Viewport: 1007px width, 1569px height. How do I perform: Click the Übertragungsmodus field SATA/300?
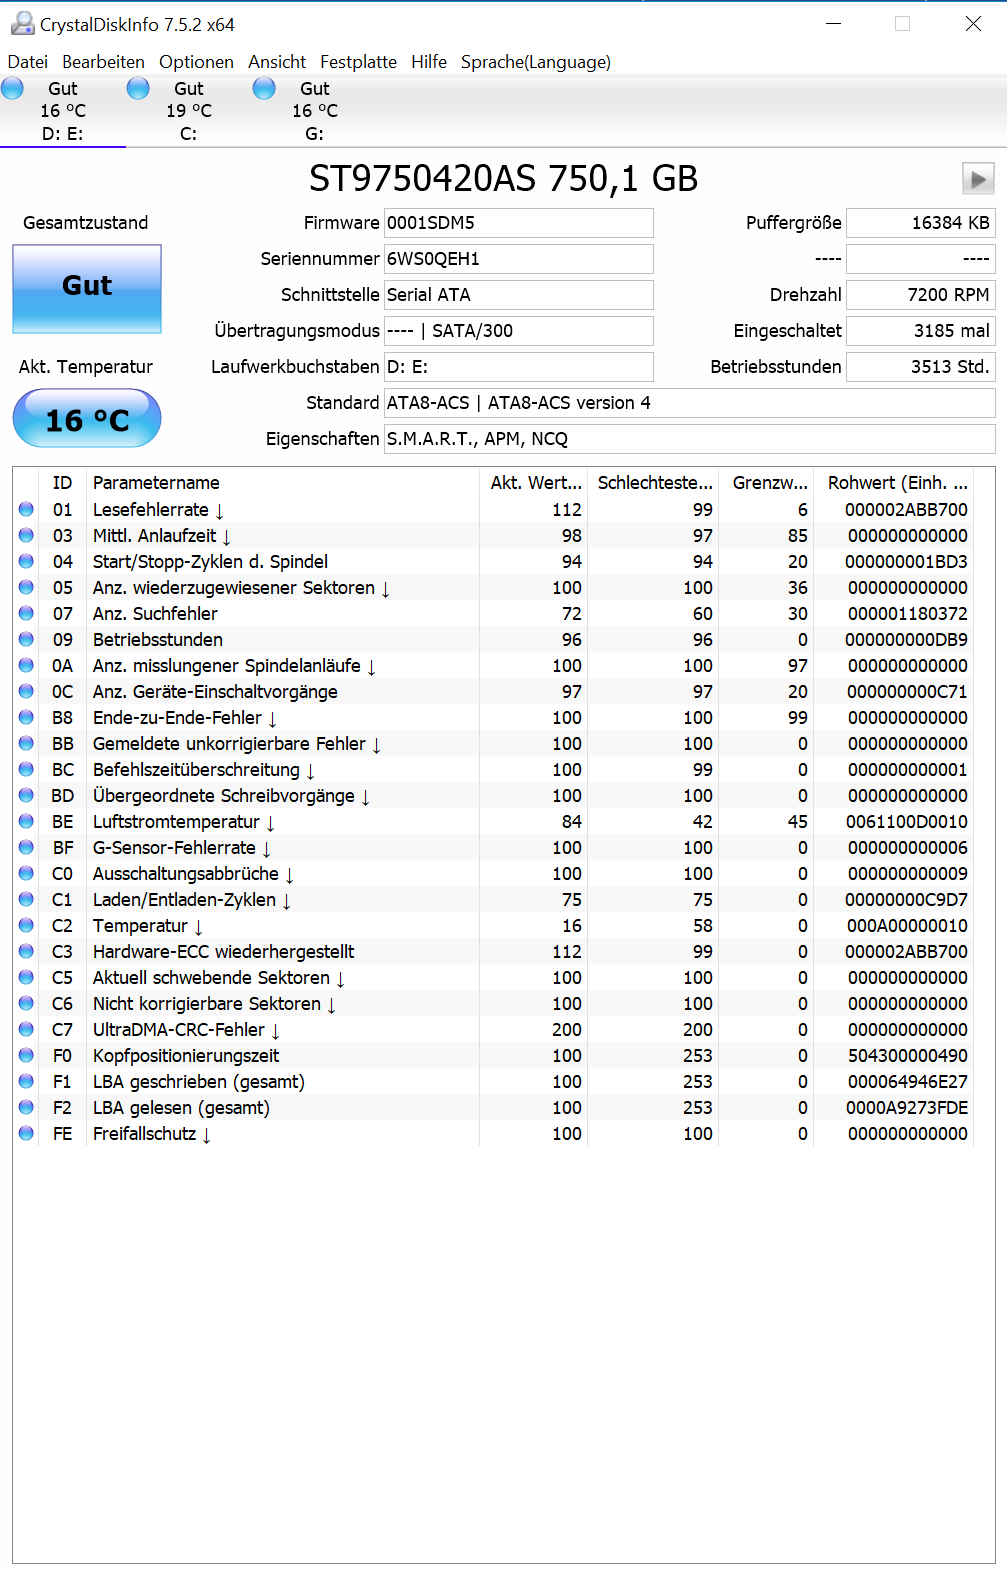click(x=519, y=331)
